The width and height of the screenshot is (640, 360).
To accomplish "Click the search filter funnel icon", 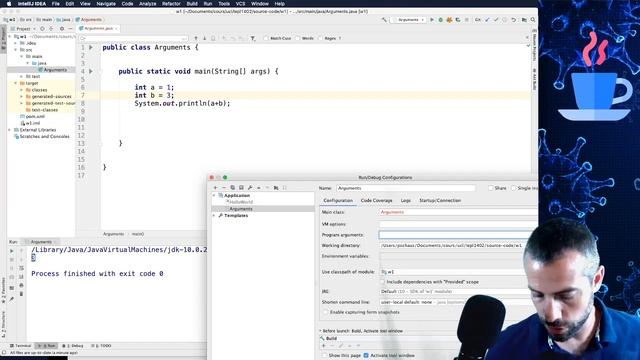I will coord(253,38).
